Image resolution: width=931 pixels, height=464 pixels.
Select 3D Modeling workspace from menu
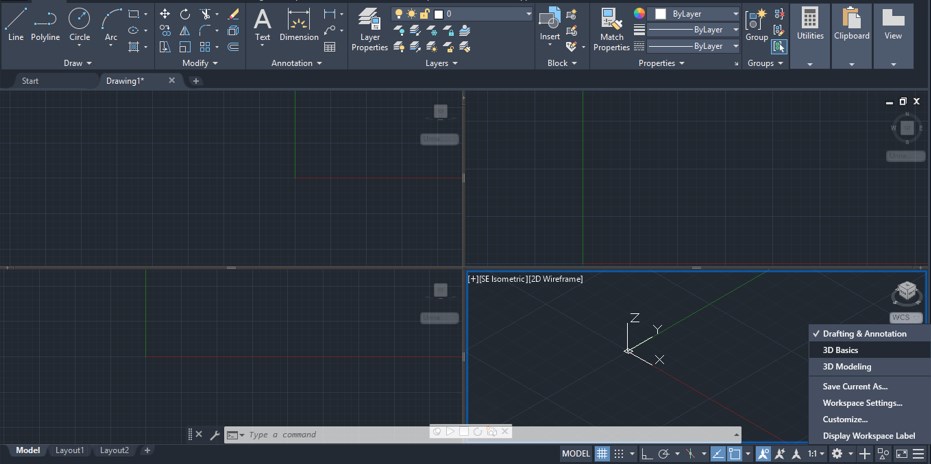(x=847, y=367)
